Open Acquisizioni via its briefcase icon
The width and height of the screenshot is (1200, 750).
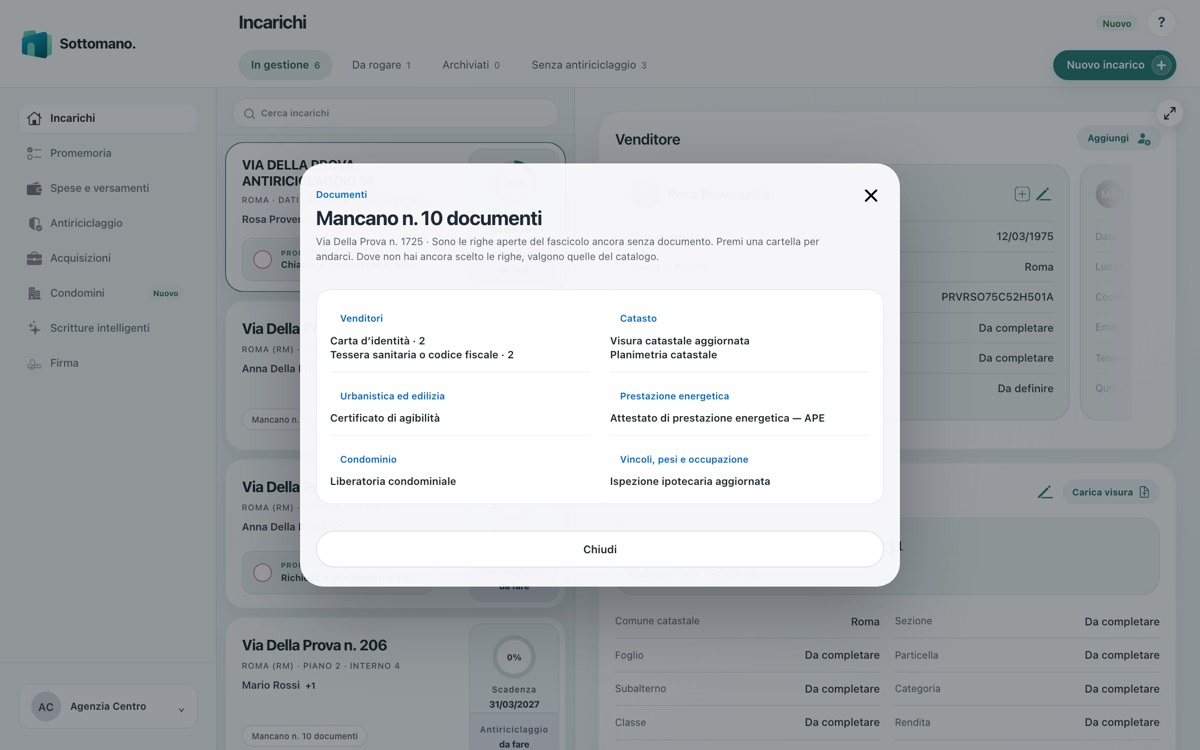35,258
